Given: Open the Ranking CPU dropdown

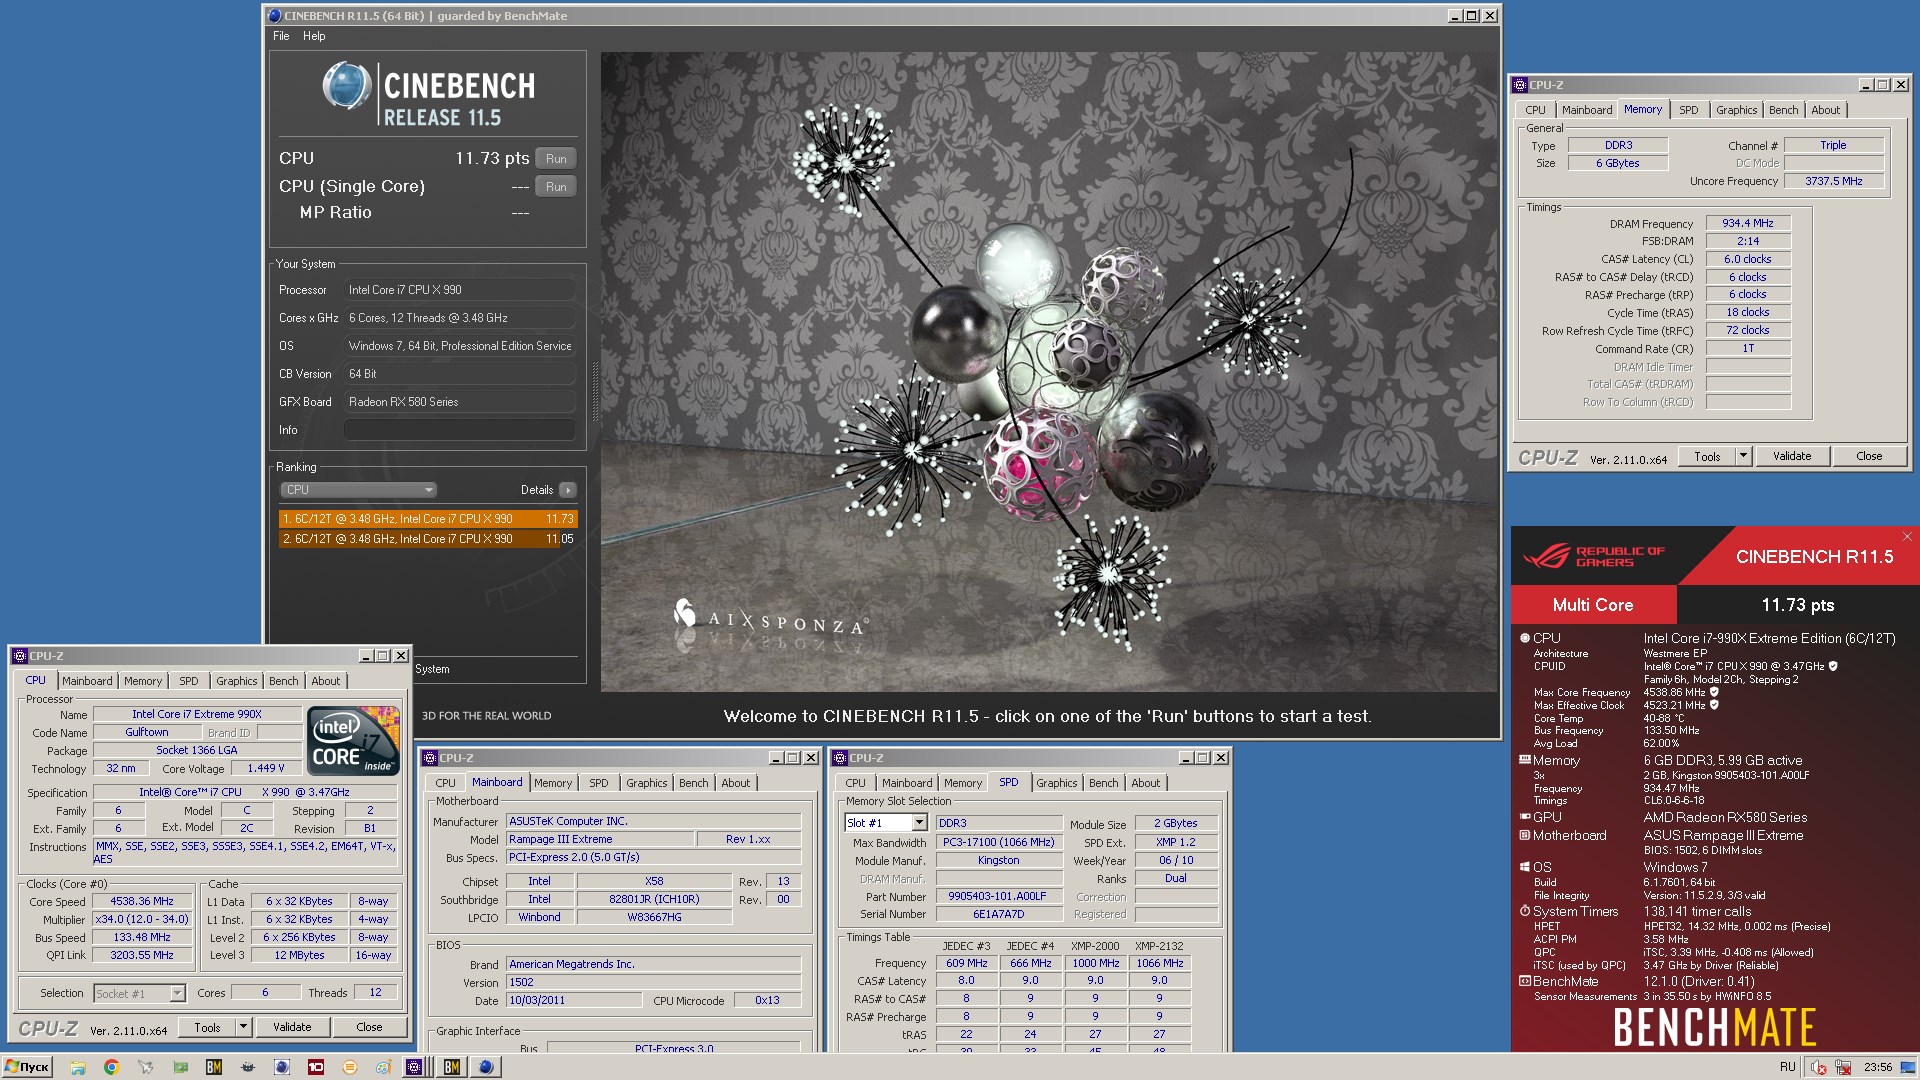Looking at the screenshot, I should 358,490.
